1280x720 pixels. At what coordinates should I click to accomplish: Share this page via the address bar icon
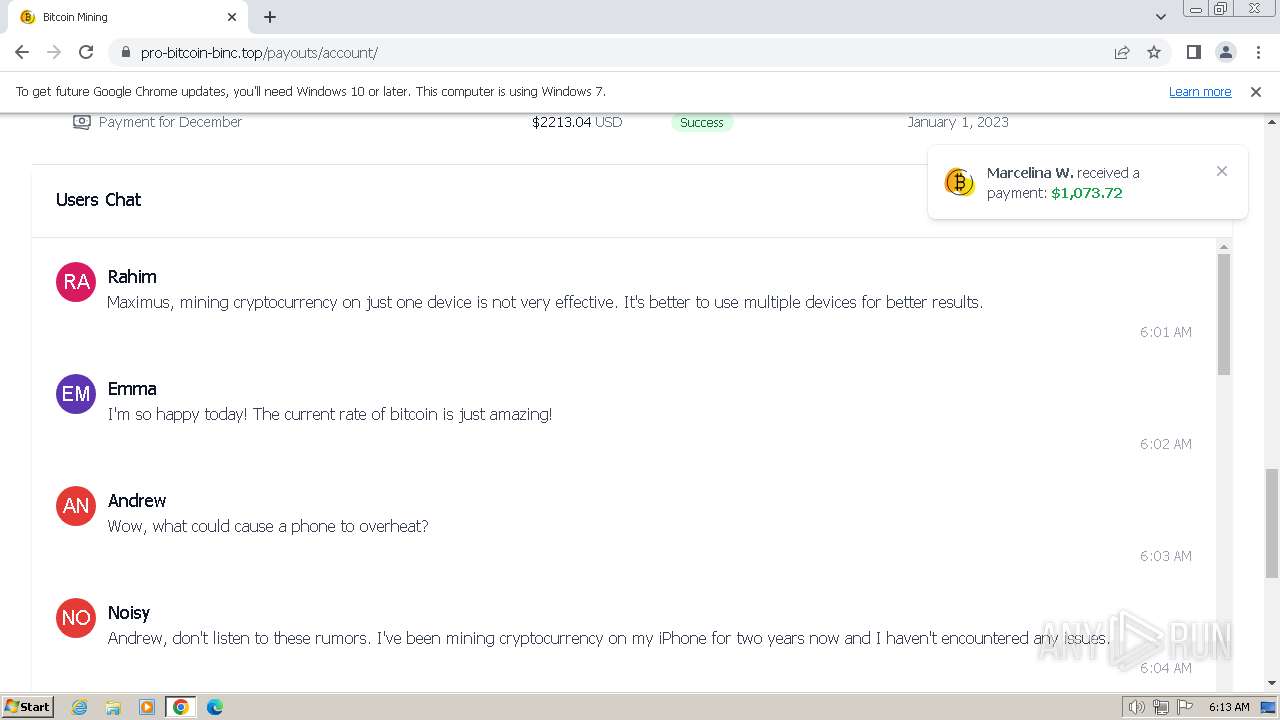1122,52
